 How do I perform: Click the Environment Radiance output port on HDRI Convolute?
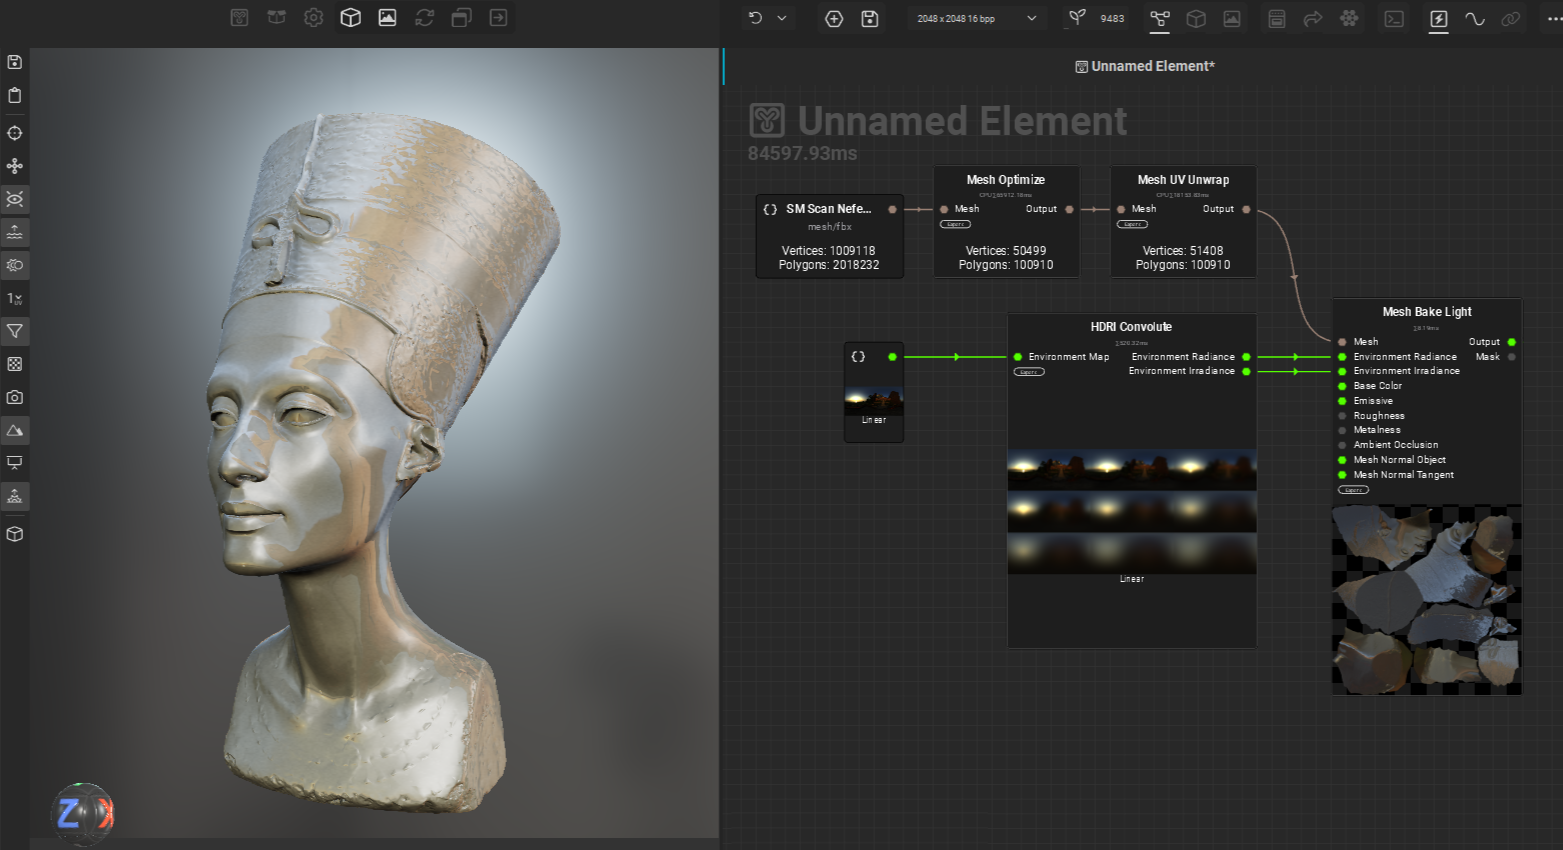1246,357
